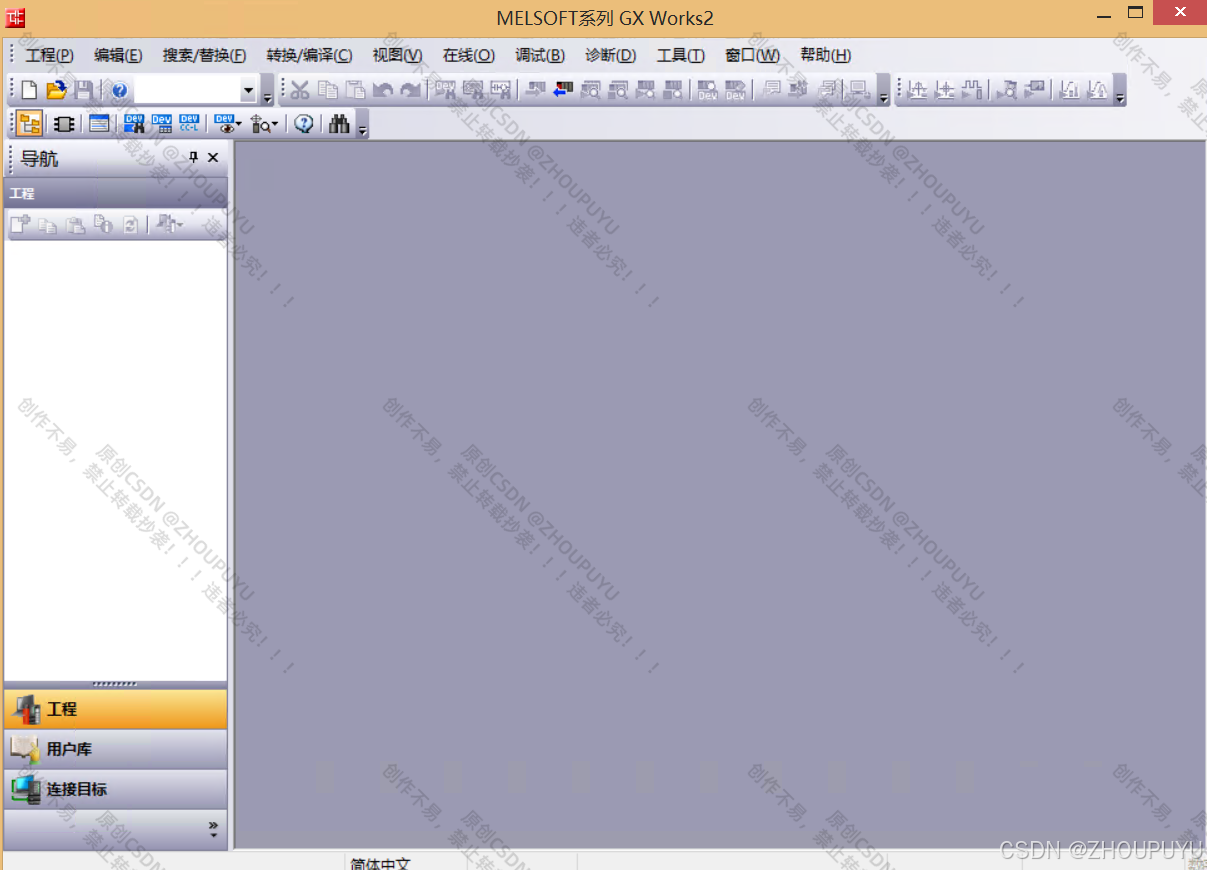Click the Cut scissors icon

[x=300, y=90]
